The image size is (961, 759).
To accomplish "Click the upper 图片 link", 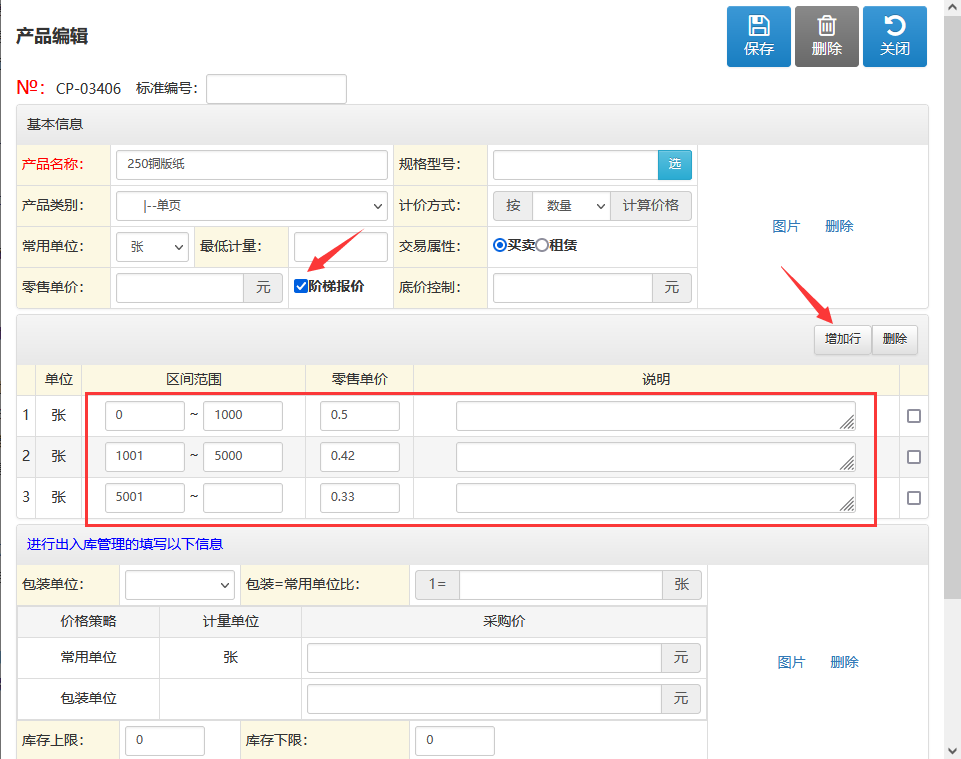I will [786, 226].
